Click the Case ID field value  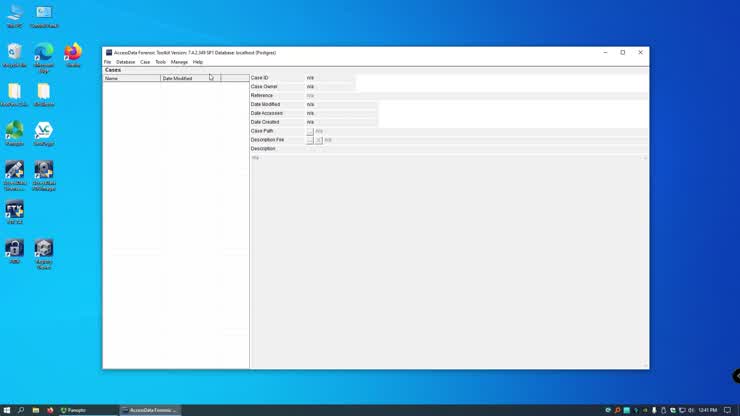[330, 78]
